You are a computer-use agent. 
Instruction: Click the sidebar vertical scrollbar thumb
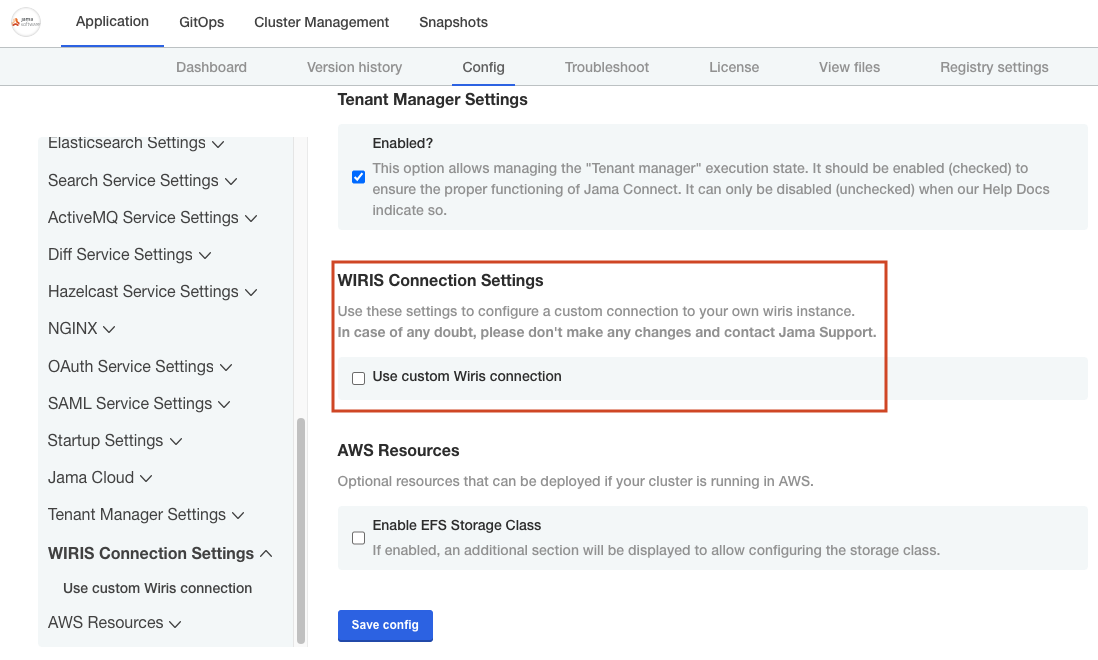[301, 531]
